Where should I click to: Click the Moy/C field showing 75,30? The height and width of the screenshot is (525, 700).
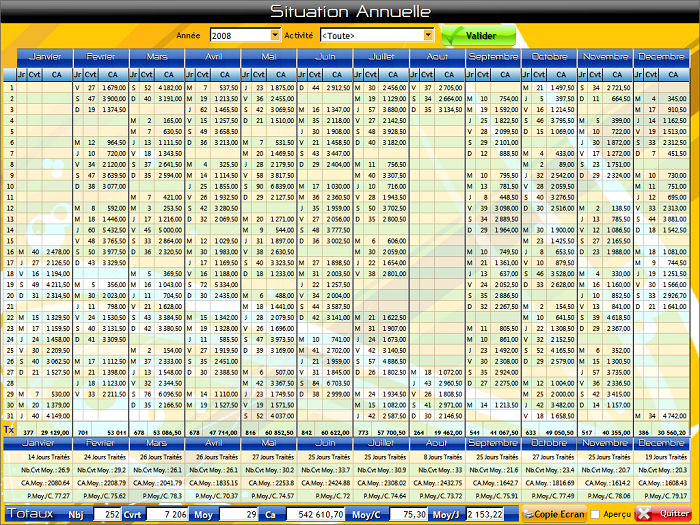404,513
